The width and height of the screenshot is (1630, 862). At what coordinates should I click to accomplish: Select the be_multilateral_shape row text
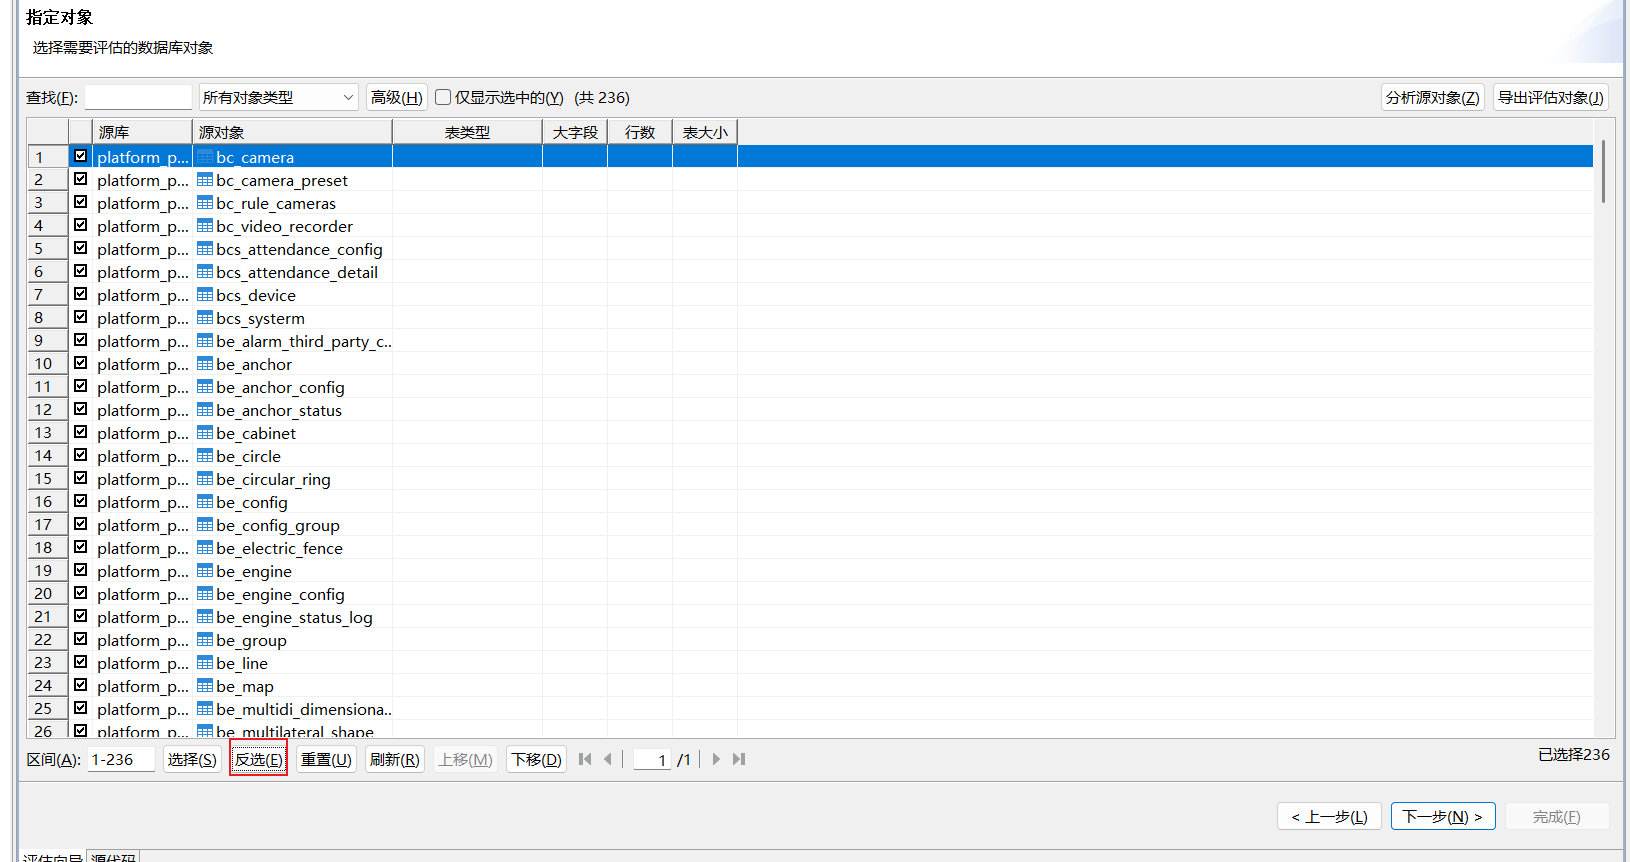tap(295, 731)
